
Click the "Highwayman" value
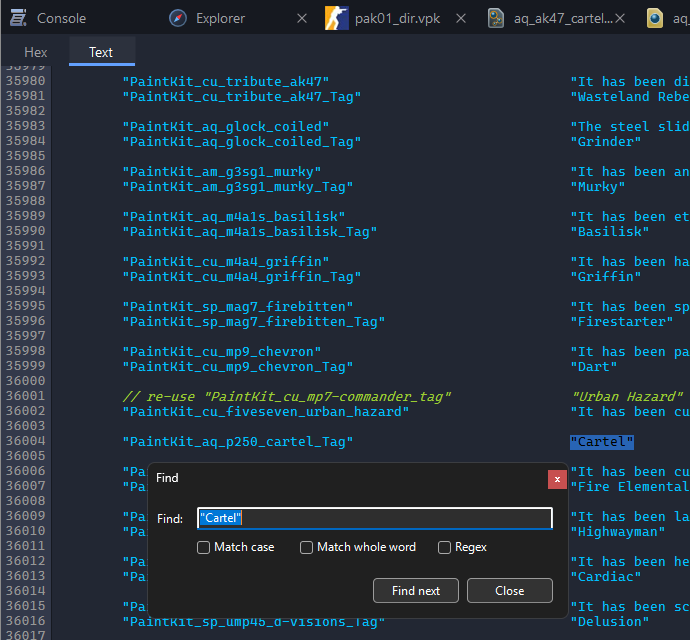(x=617, y=531)
